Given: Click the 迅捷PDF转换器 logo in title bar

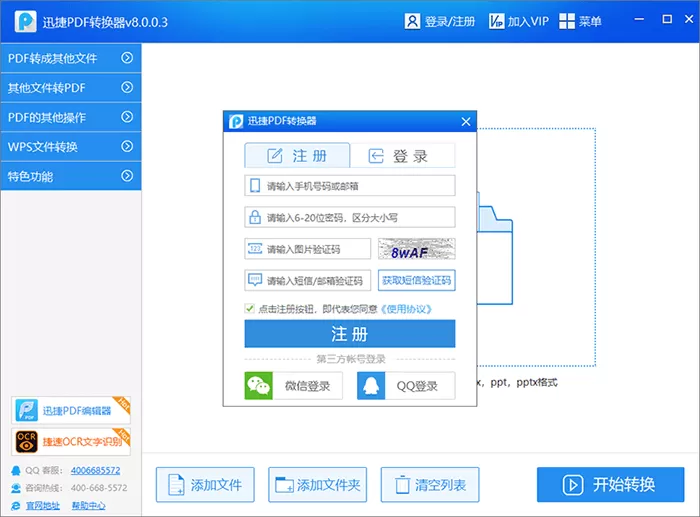Looking at the screenshot, I should [x=25, y=21].
